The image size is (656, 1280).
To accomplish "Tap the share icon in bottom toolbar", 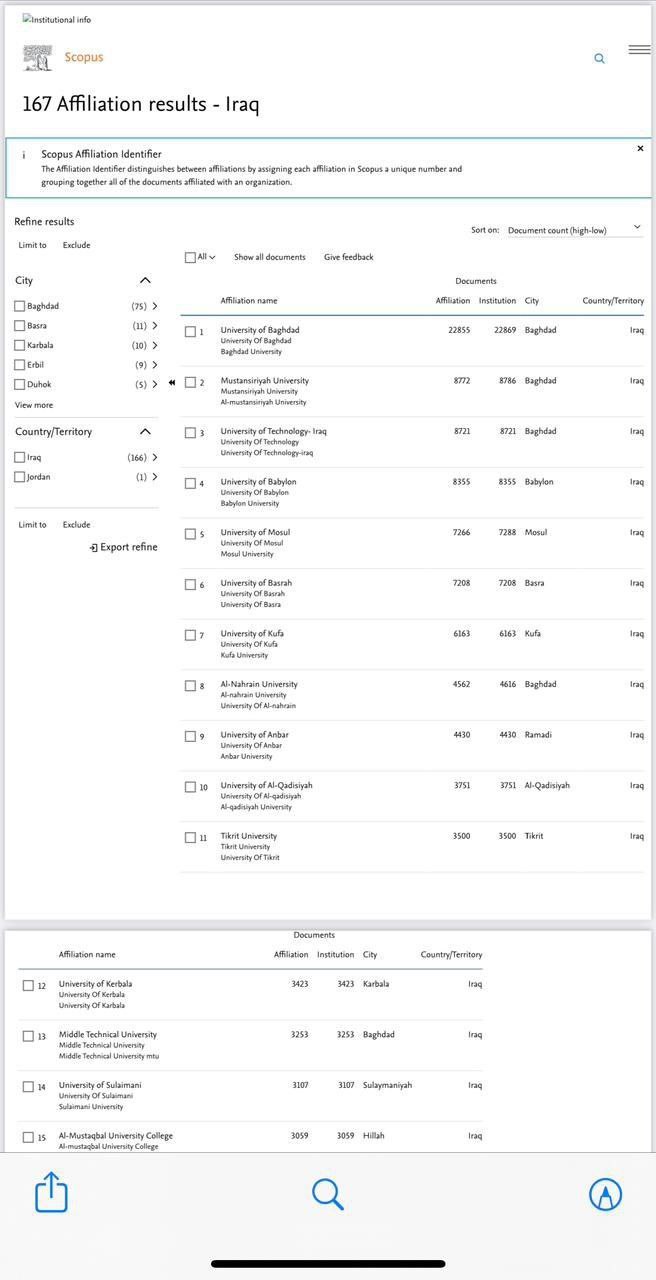I will (51, 1193).
